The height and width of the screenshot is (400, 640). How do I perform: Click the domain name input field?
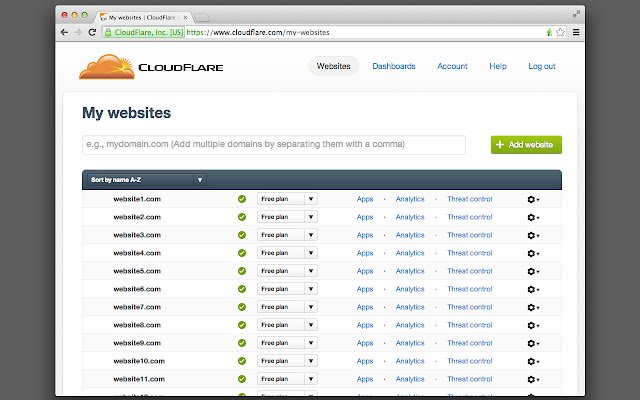point(274,145)
